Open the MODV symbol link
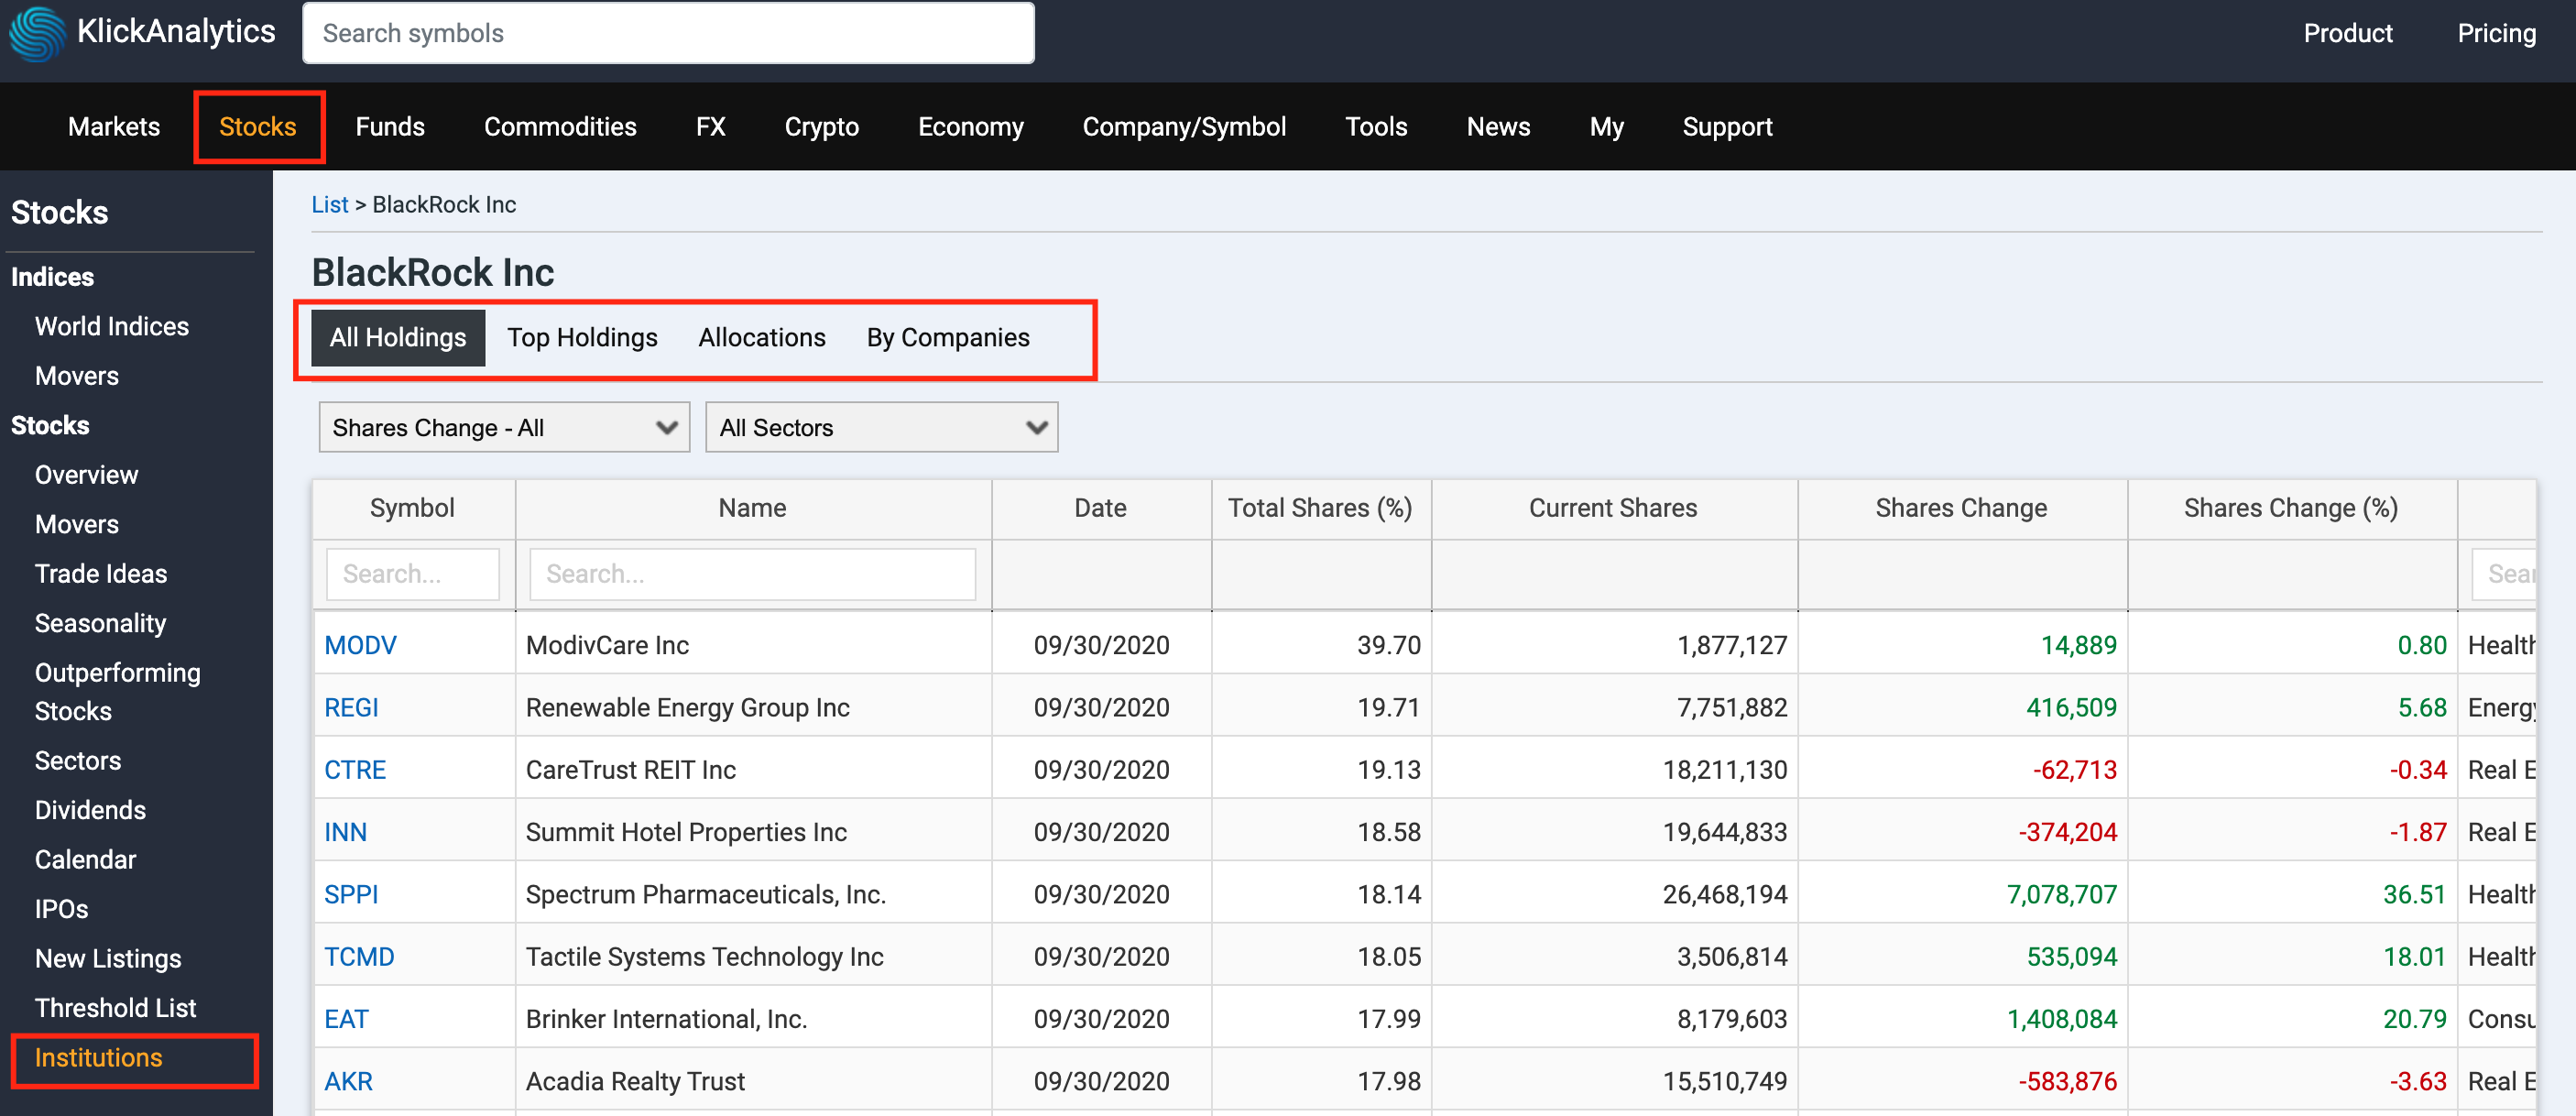This screenshot has width=2576, height=1116. click(x=360, y=645)
